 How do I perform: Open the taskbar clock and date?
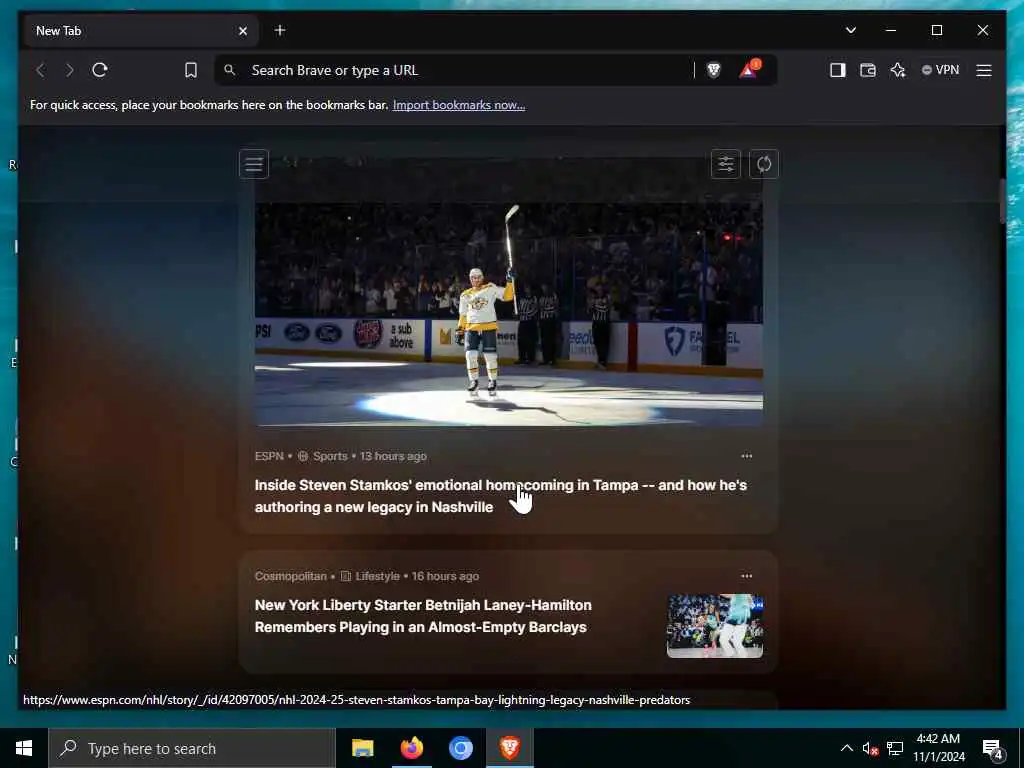tap(938, 748)
